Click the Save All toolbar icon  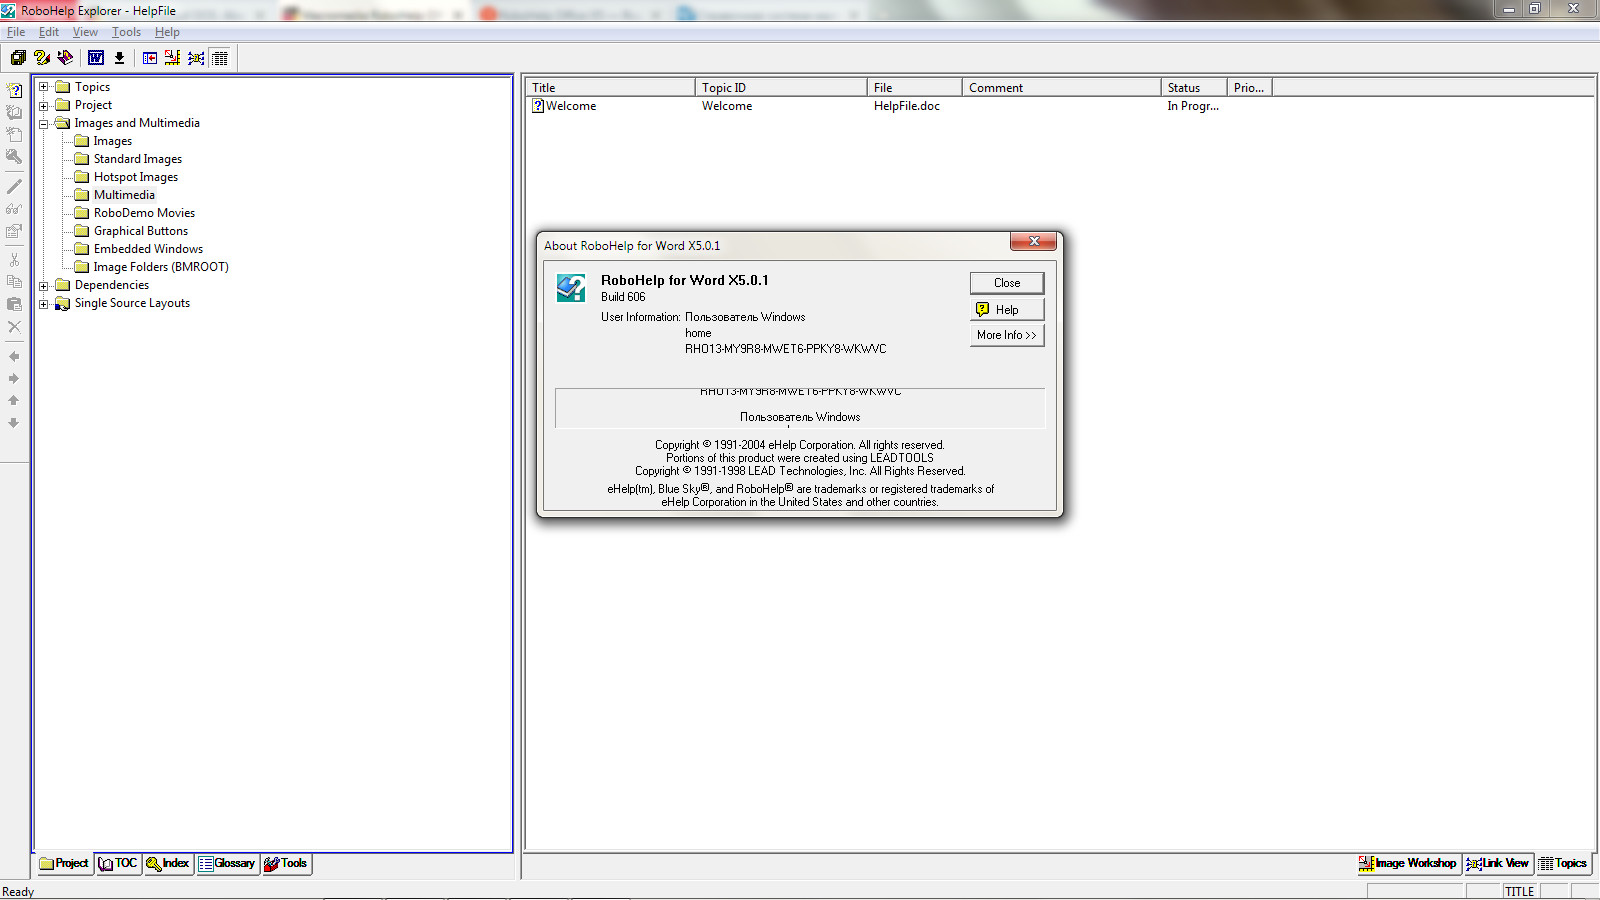click(x=18, y=58)
